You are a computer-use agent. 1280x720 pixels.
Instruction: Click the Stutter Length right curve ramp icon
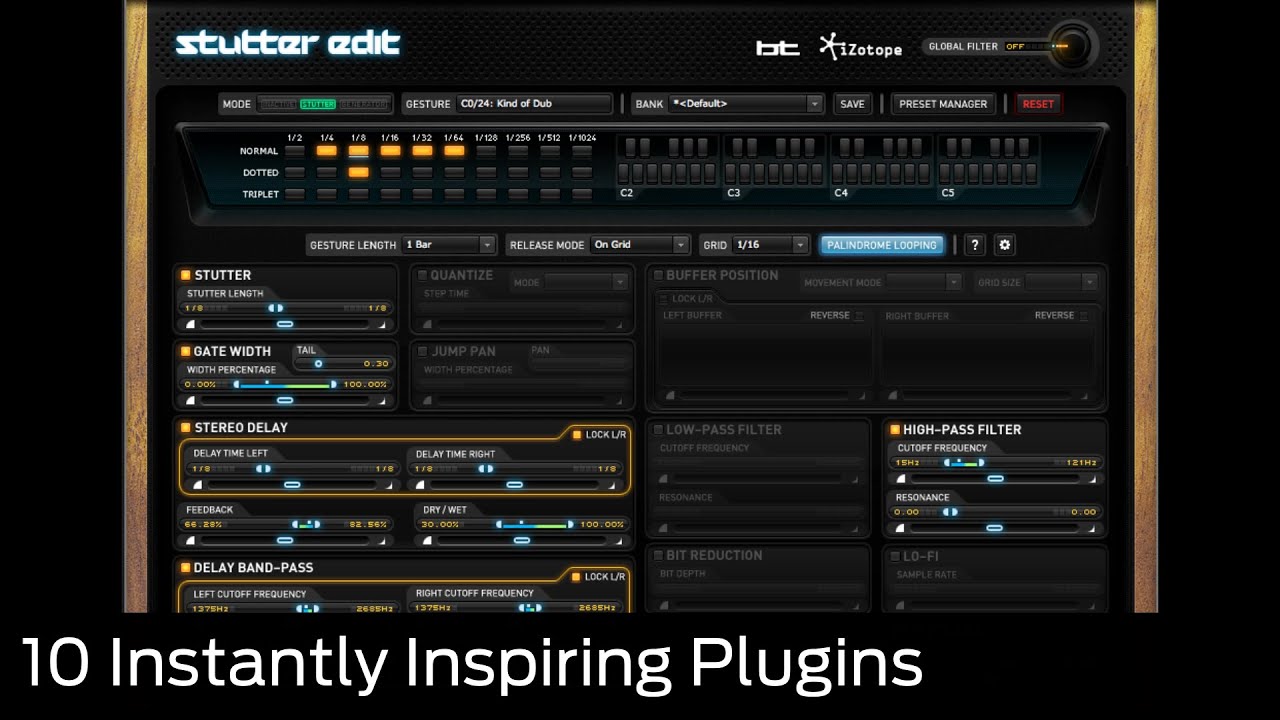point(381,324)
